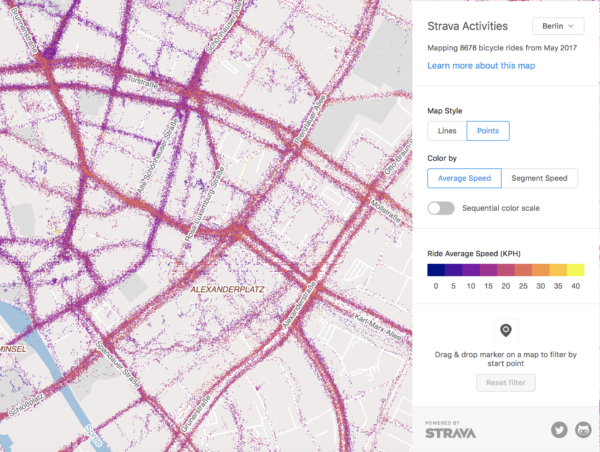Click the purple 10 KPH color swatch
This screenshot has height=452, width=600.
[x=470, y=269]
